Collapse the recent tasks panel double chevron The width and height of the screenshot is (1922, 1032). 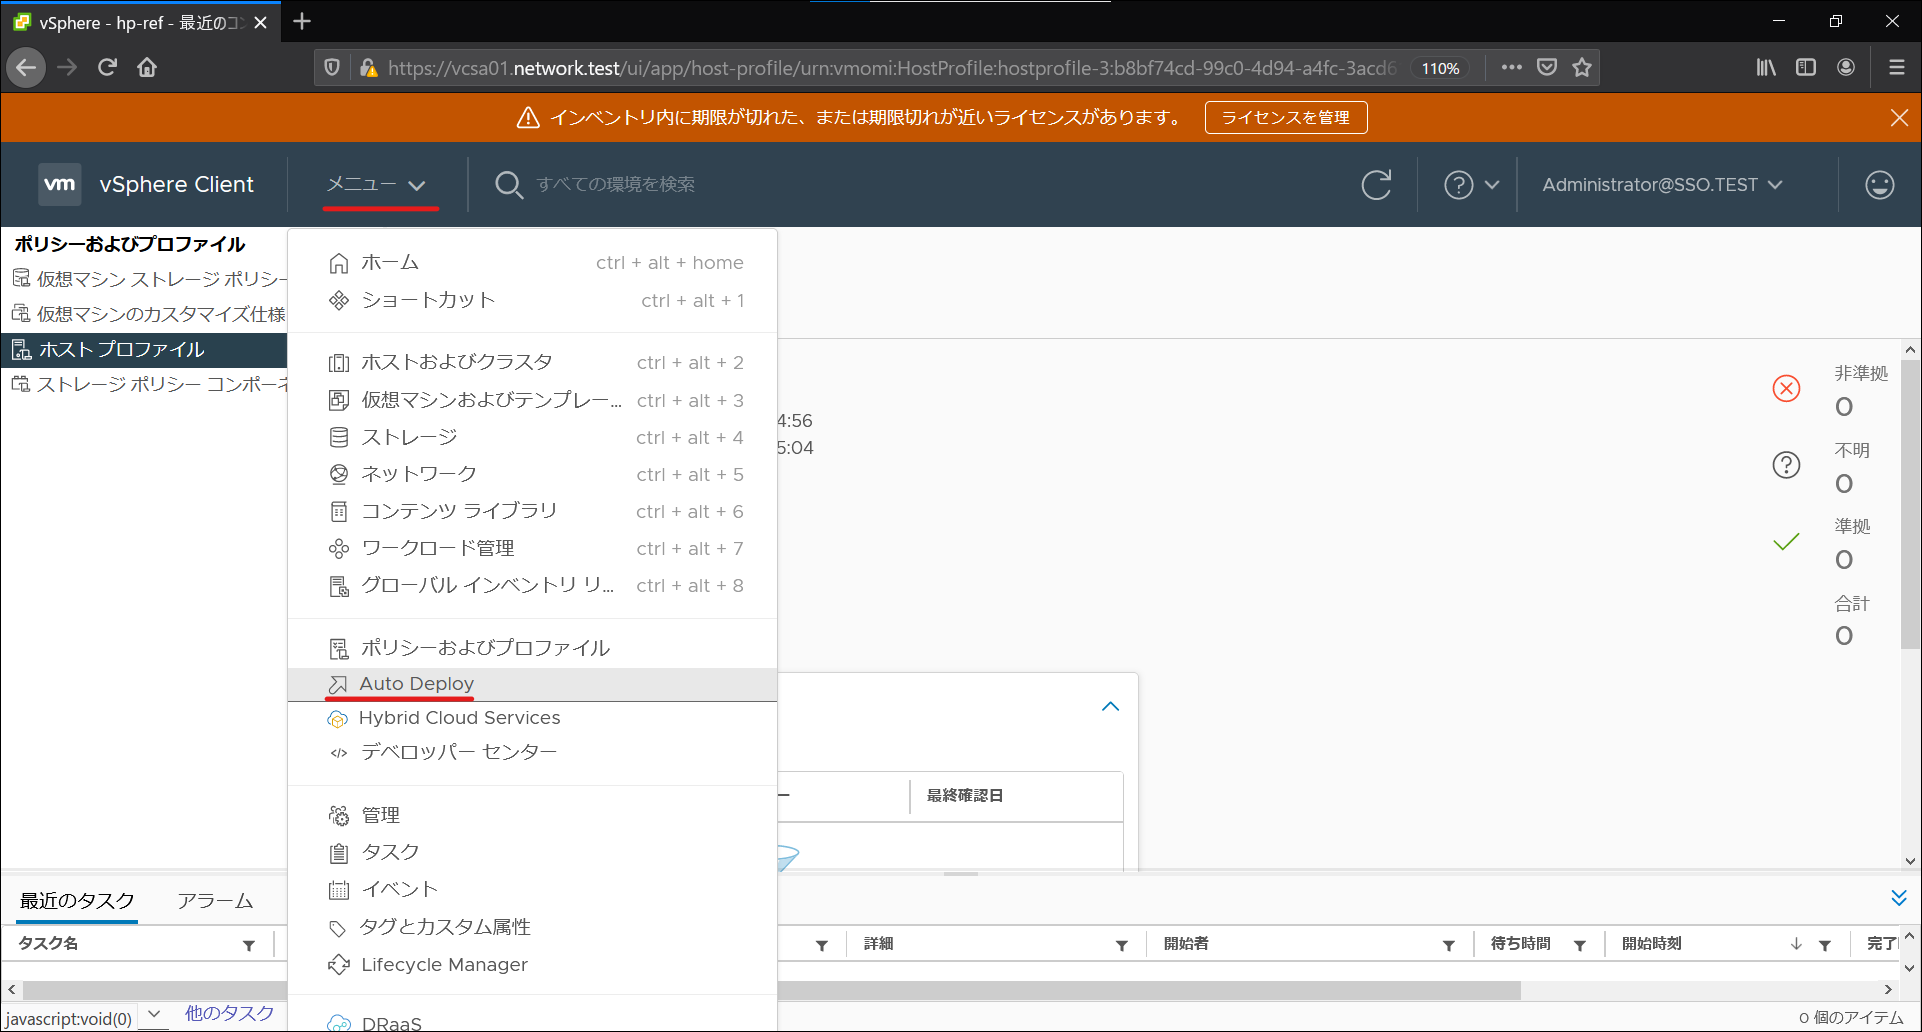tap(1899, 897)
